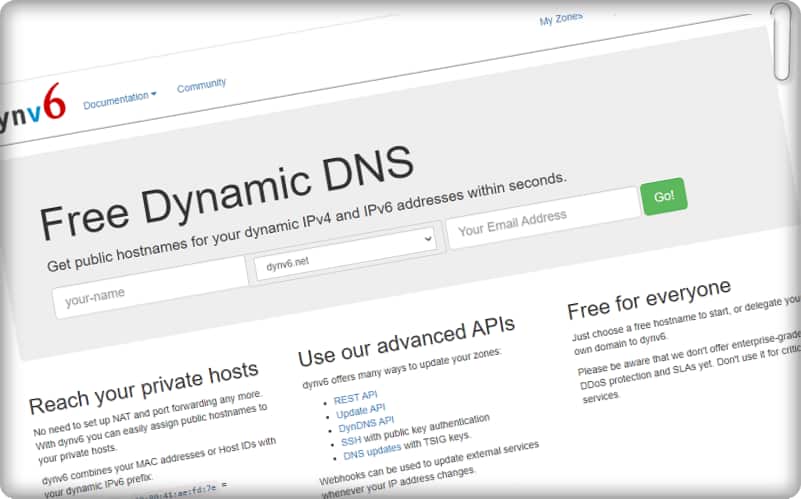Open the DNS updates link
Image resolution: width=801 pixels, height=499 pixels.
click(x=372, y=452)
